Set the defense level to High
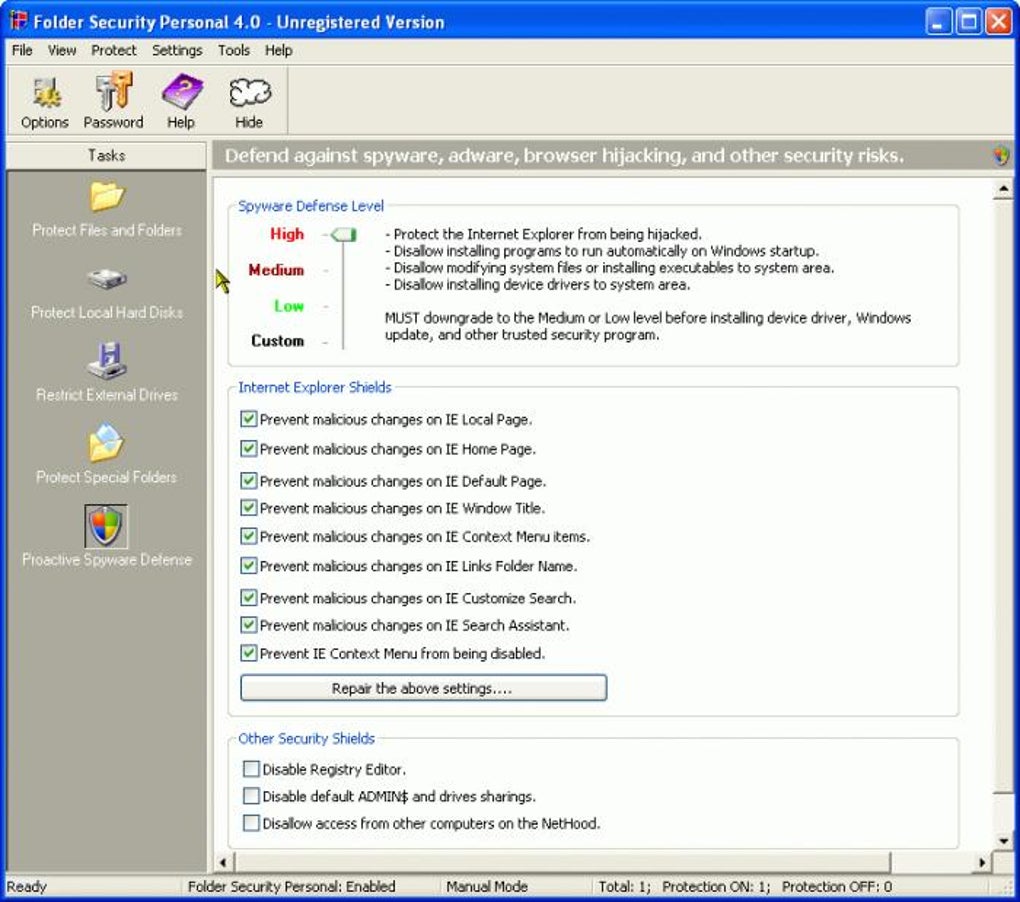This screenshot has height=902, width=1020. 287,234
